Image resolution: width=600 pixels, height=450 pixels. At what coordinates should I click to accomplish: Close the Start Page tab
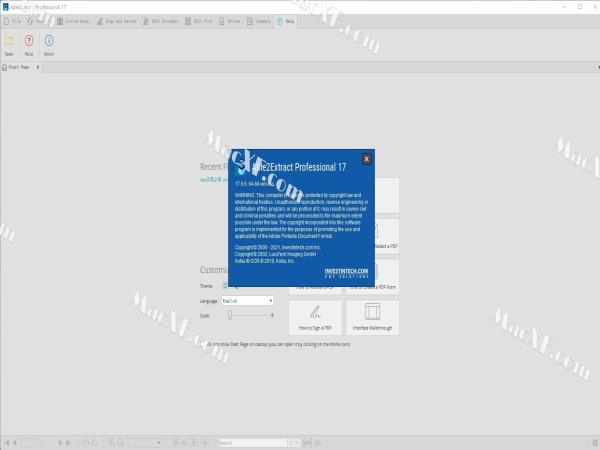38,67
